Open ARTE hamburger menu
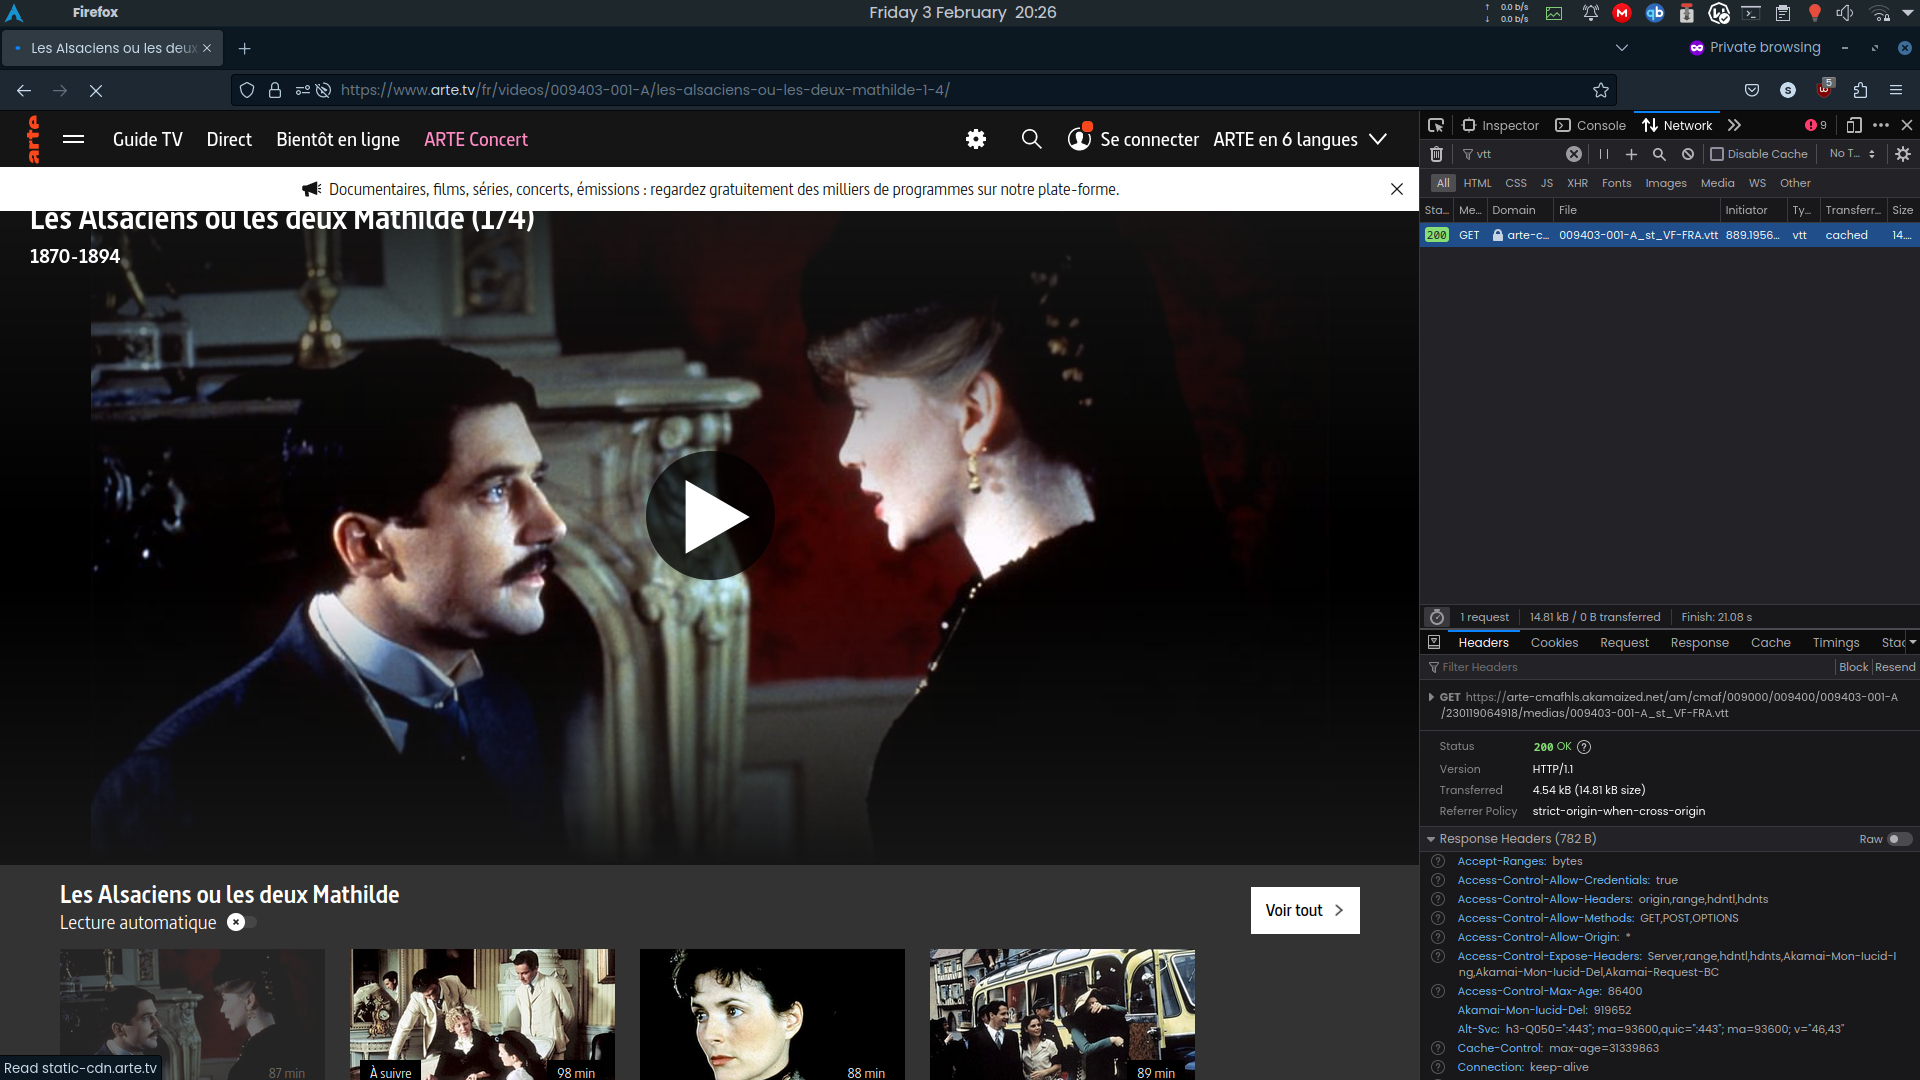The width and height of the screenshot is (1920, 1080). [x=73, y=139]
